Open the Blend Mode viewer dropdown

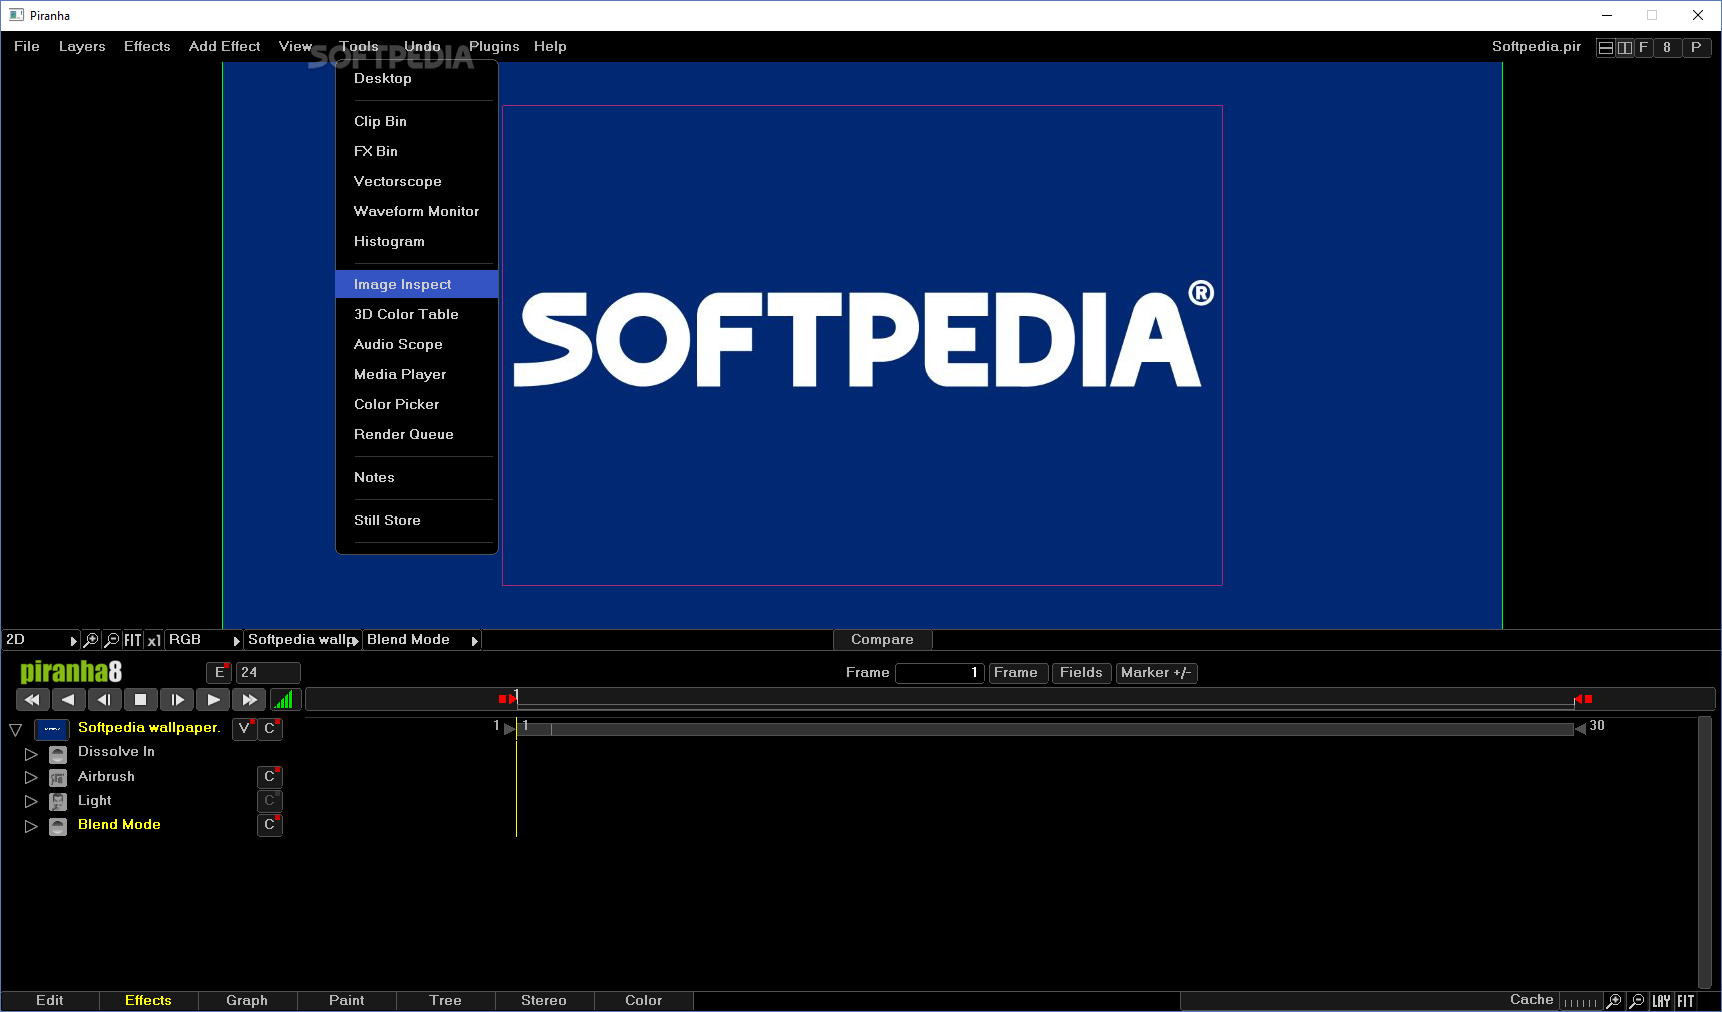(x=422, y=640)
